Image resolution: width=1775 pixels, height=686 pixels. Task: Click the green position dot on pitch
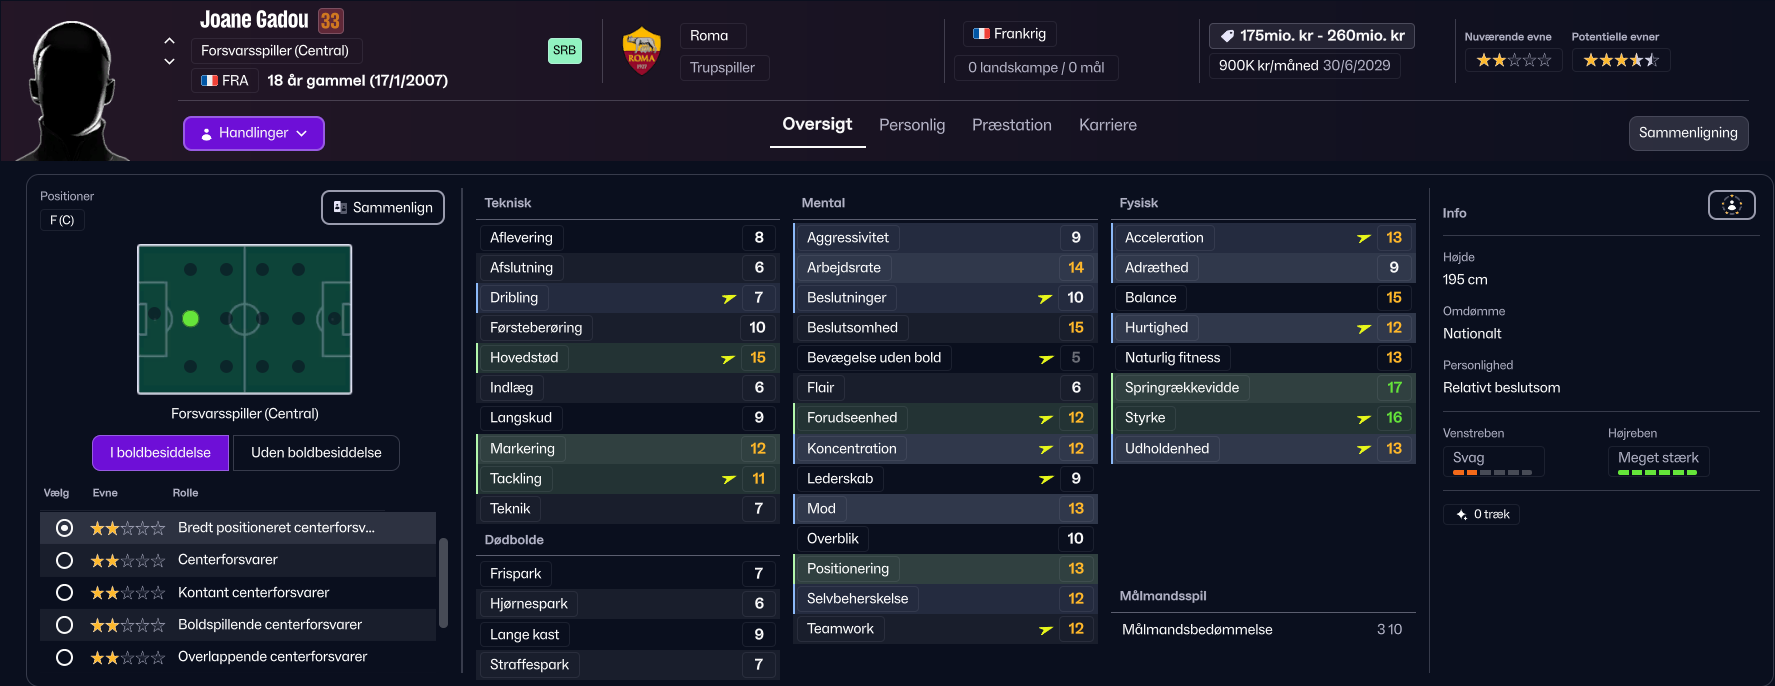[x=190, y=319]
